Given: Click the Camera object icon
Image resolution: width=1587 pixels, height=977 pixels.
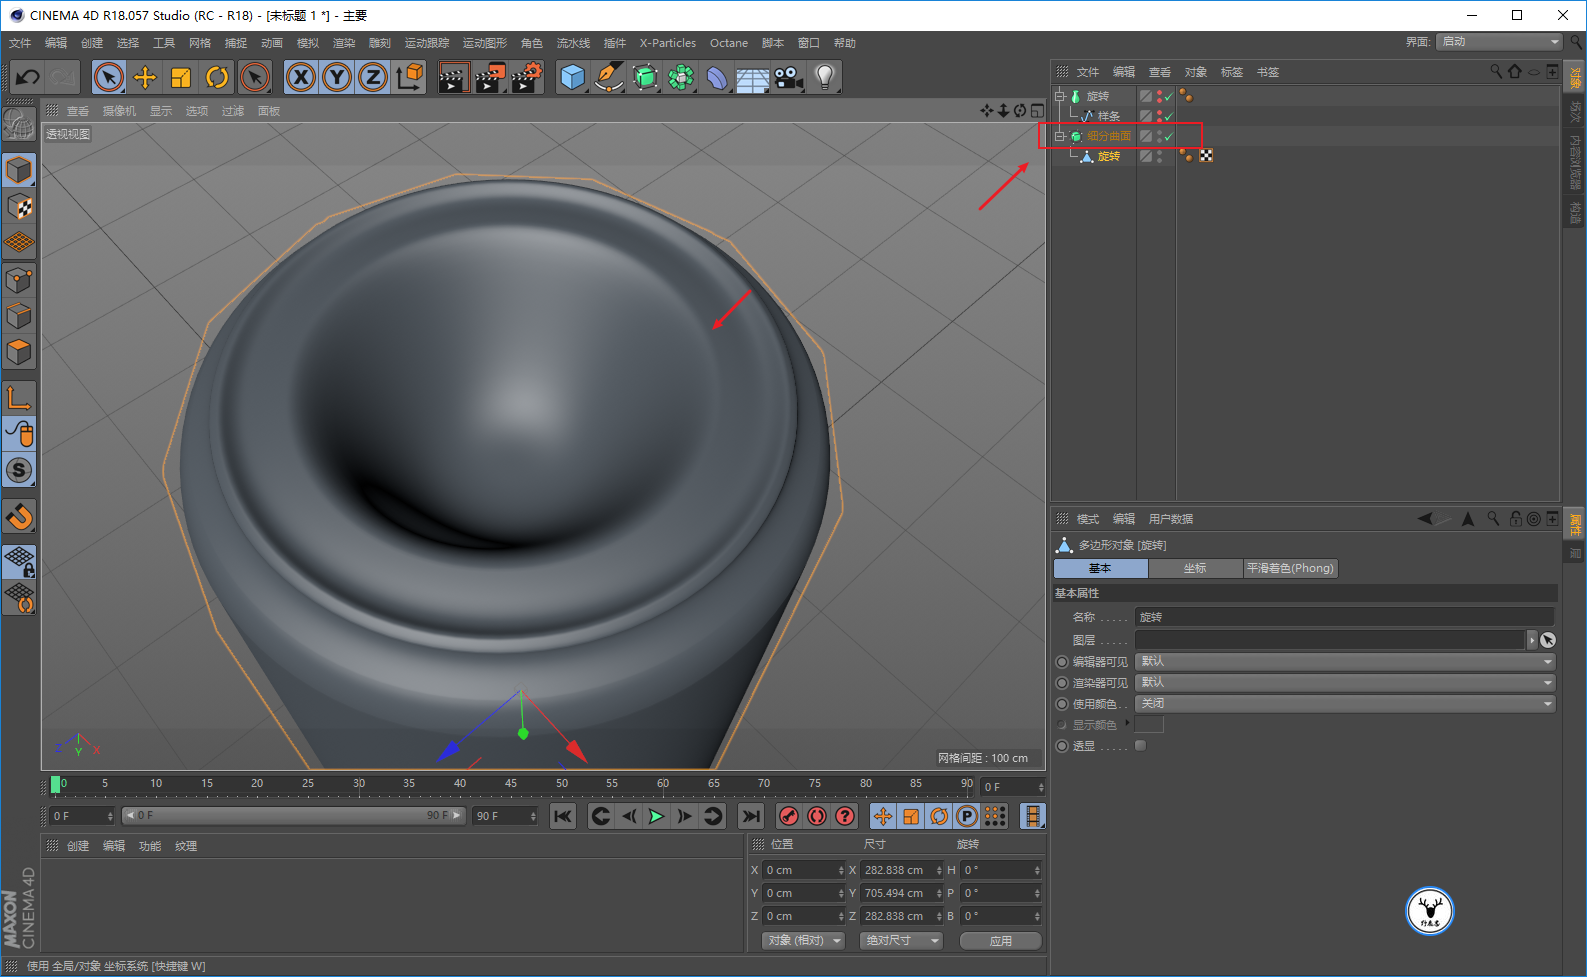Looking at the screenshot, I should (788, 77).
